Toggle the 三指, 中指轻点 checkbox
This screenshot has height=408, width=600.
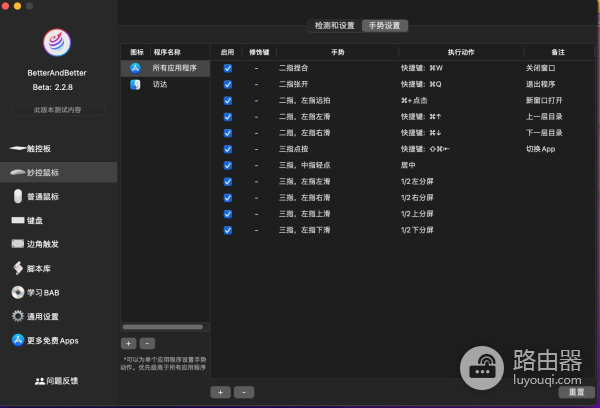point(228,165)
